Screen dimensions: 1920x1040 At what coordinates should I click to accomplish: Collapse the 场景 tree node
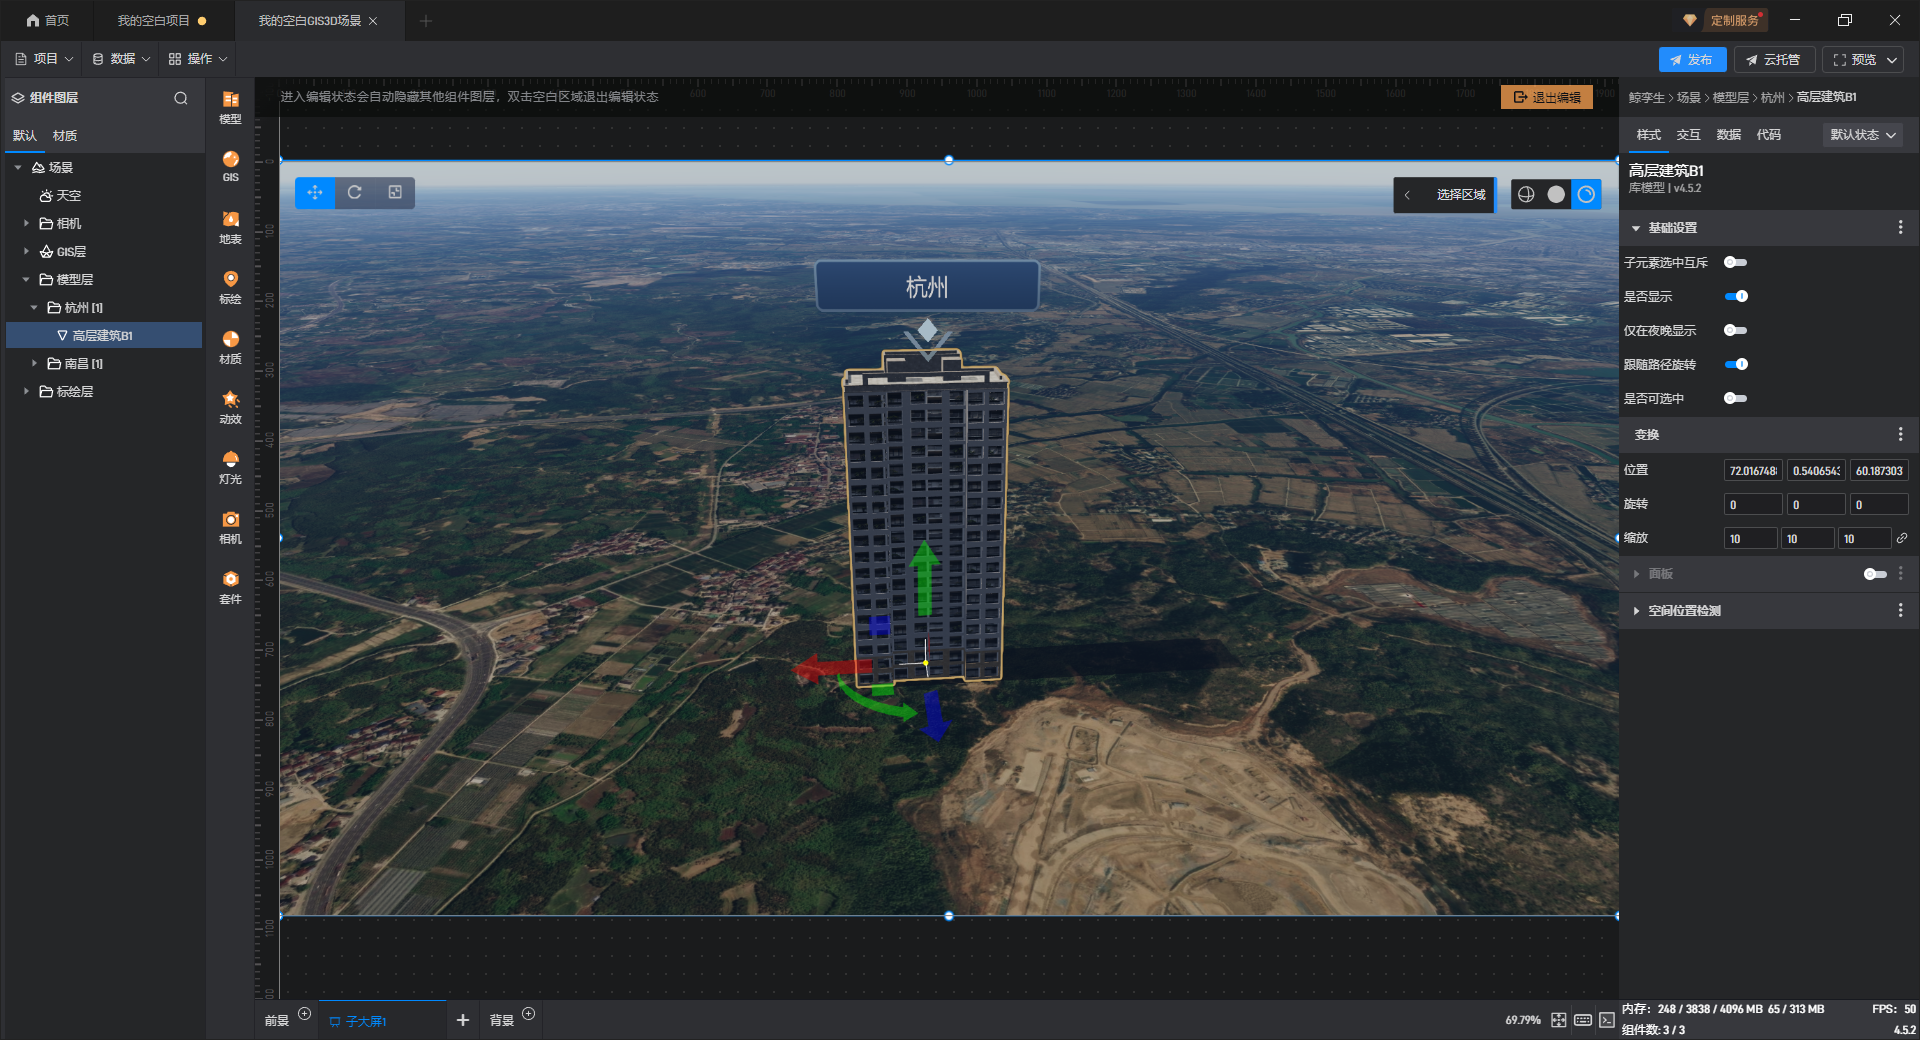pos(18,168)
